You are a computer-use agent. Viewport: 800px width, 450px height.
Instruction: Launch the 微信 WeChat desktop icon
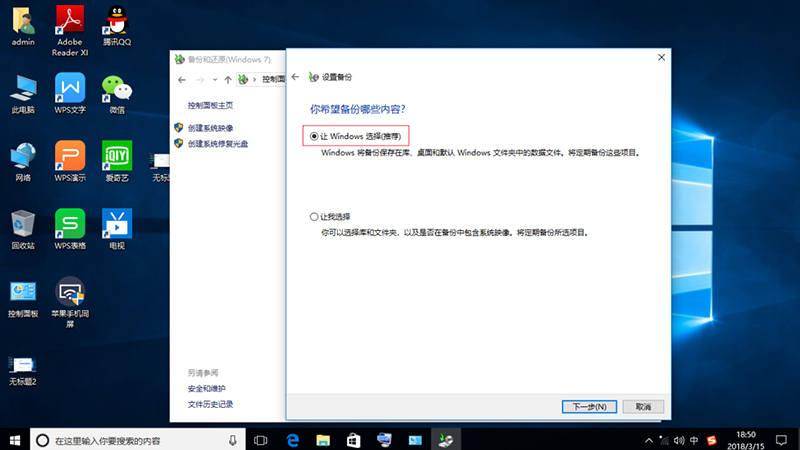pyautogui.click(x=117, y=94)
